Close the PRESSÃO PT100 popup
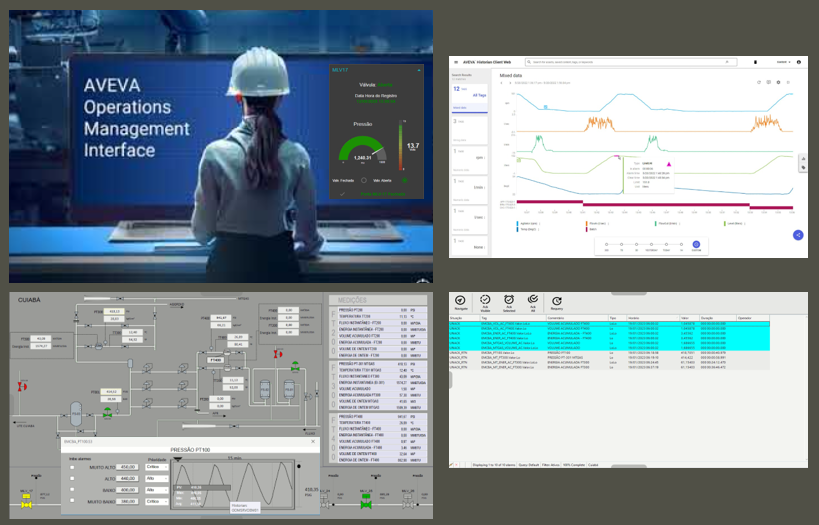The height and width of the screenshot is (525, 819). (x=313, y=441)
